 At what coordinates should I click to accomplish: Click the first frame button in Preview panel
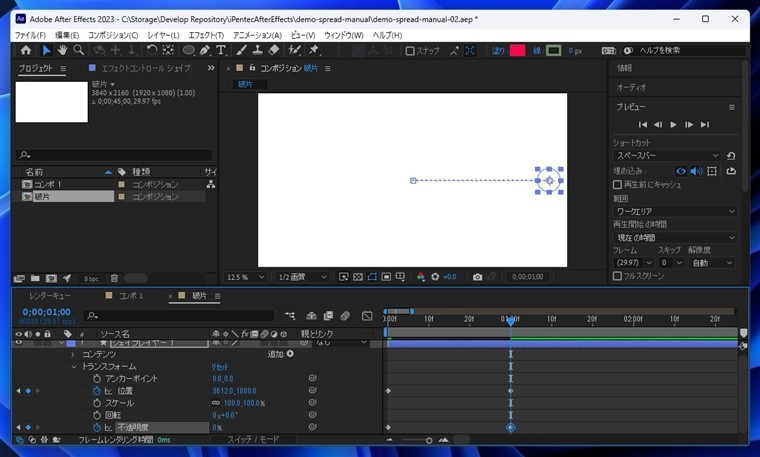pos(643,125)
